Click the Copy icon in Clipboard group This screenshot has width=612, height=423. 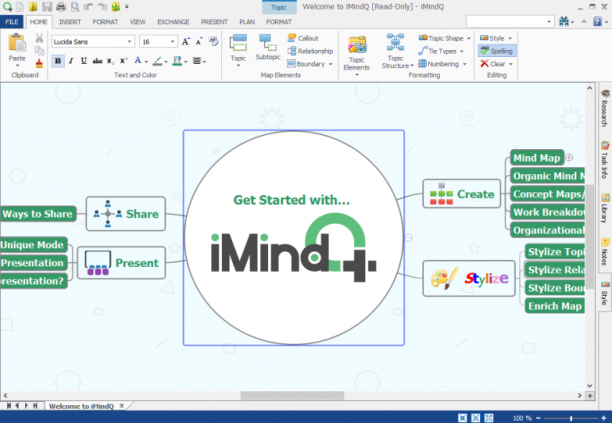click(39, 51)
